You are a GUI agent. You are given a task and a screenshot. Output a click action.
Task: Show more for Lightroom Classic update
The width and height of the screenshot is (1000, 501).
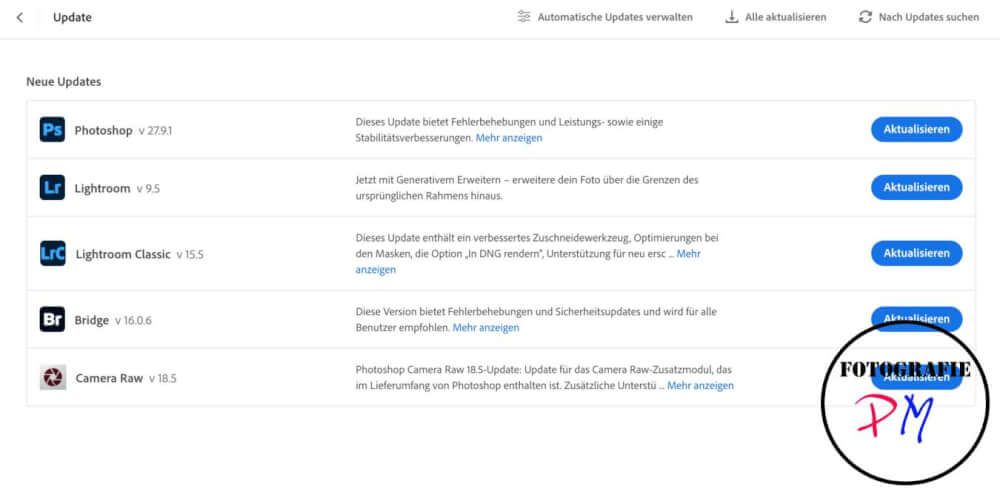(x=688, y=254)
